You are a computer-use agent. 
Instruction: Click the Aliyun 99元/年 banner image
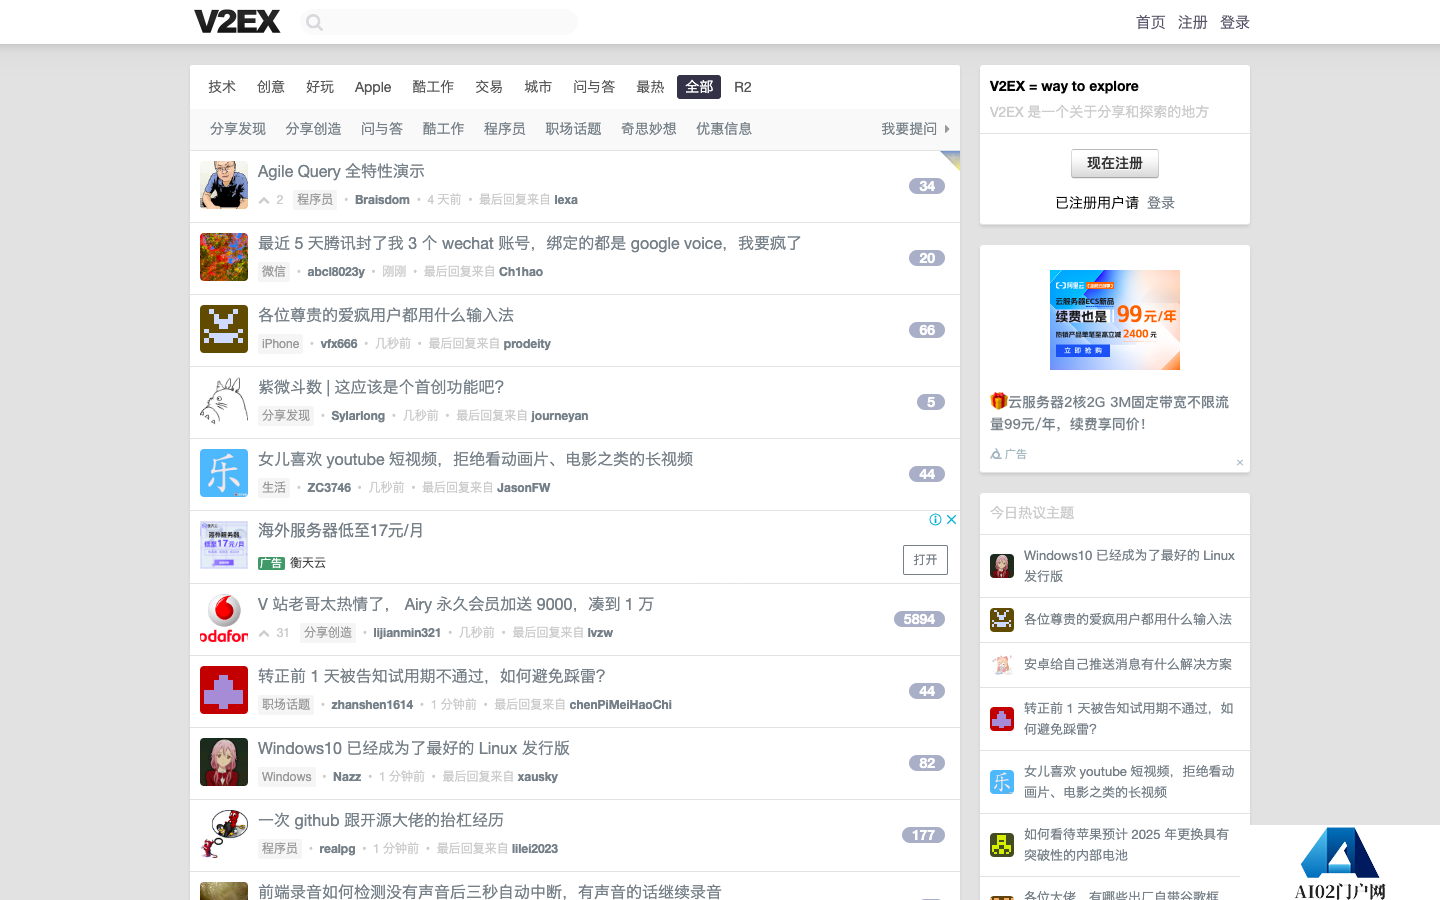point(1115,320)
